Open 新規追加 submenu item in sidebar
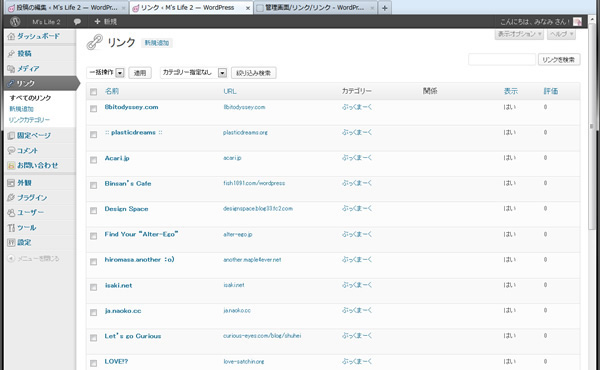Image resolution: width=600 pixels, height=370 pixels. pyautogui.click(x=21, y=109)
